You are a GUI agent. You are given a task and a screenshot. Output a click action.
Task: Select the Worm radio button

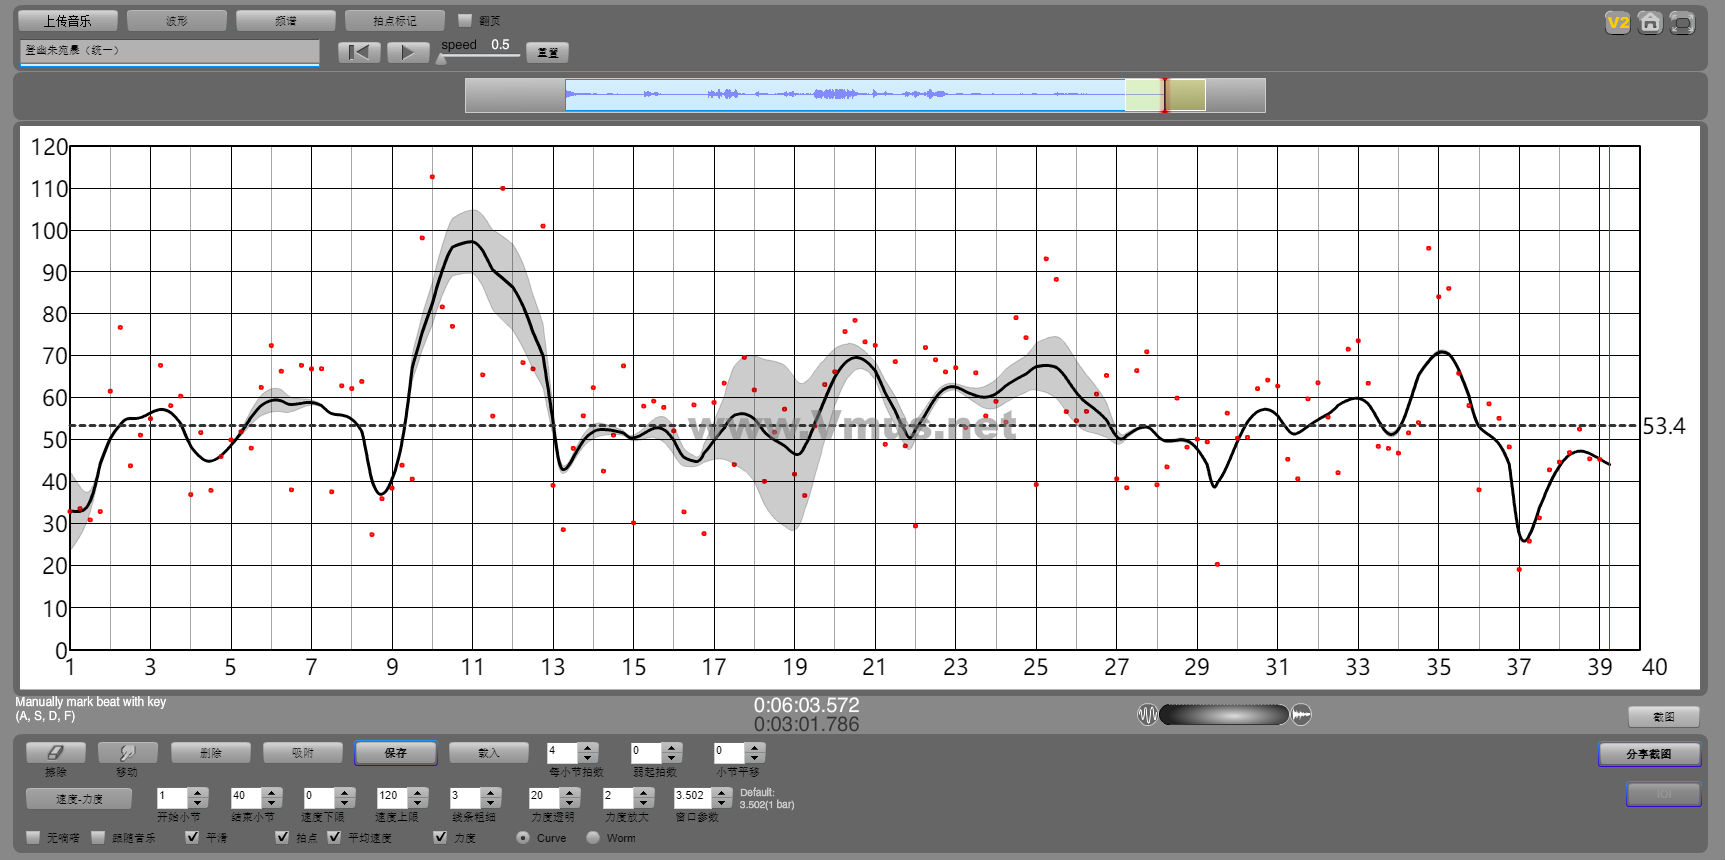(x=593, y=837)
